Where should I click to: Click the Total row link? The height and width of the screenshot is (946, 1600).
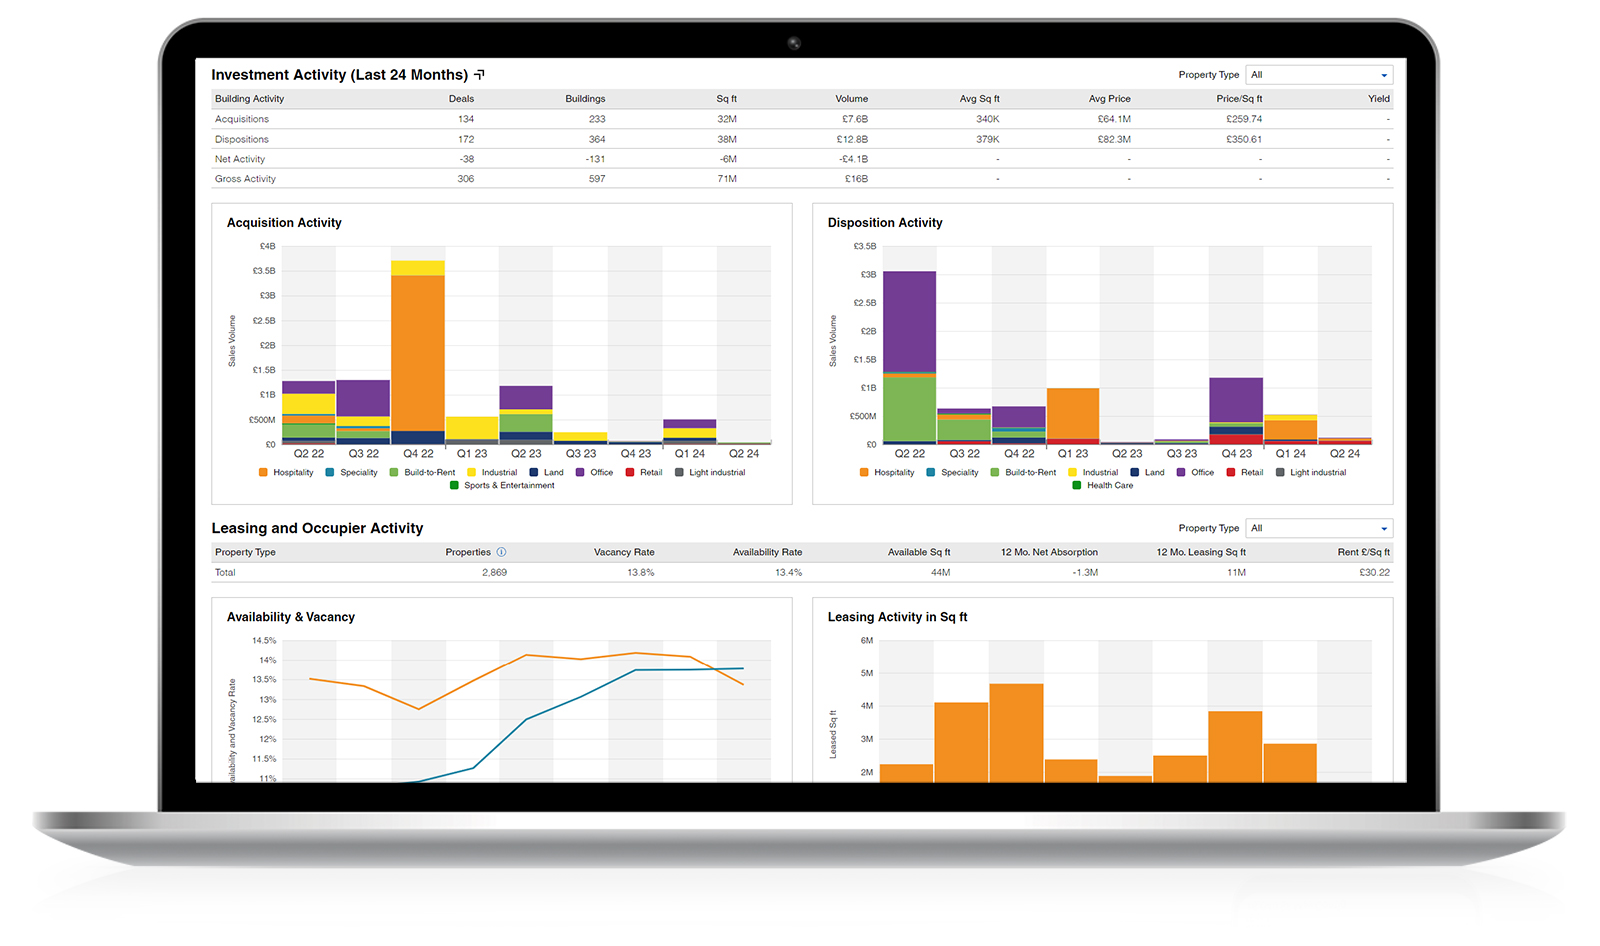tap(225, 573)
